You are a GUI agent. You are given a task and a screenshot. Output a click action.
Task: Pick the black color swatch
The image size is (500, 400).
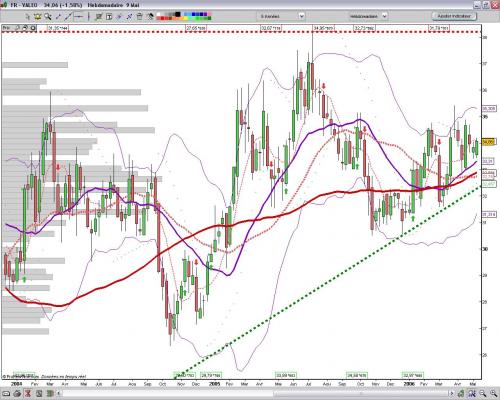(178, 14)
